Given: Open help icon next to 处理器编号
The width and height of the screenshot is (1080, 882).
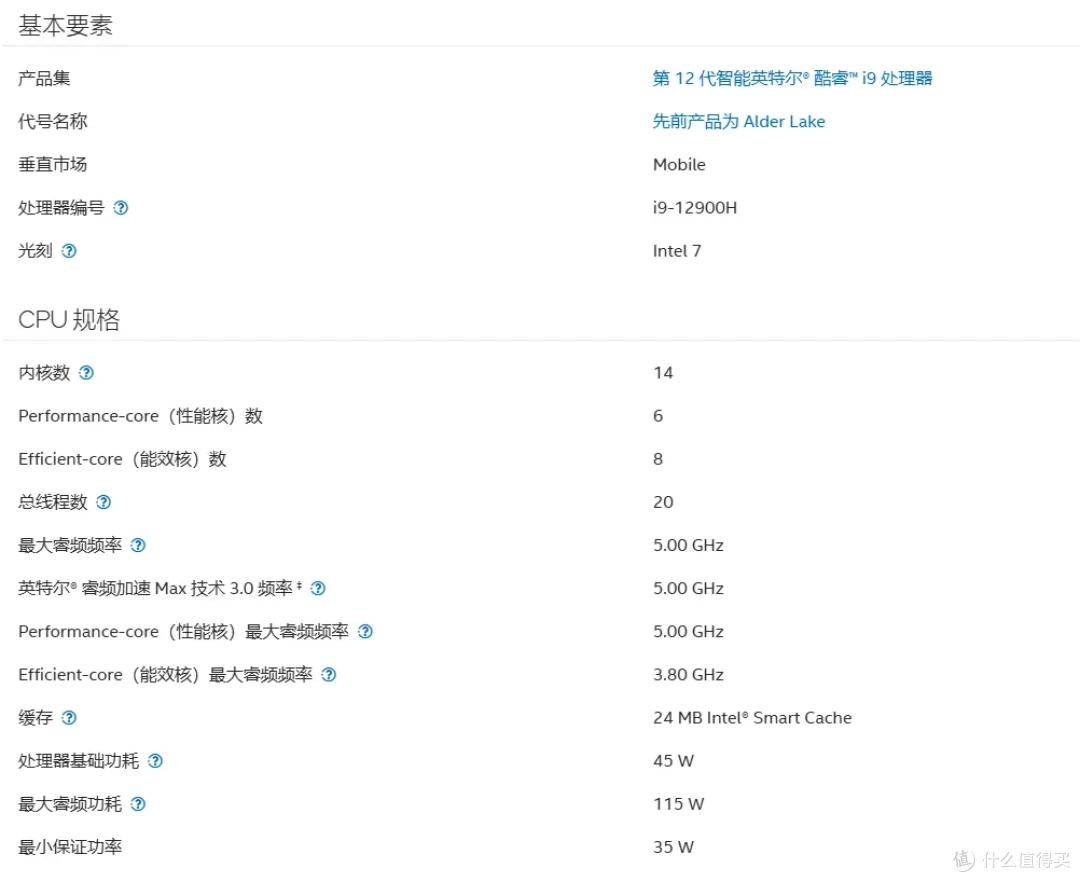Looking at the screenshot, I should pos(121,208).
